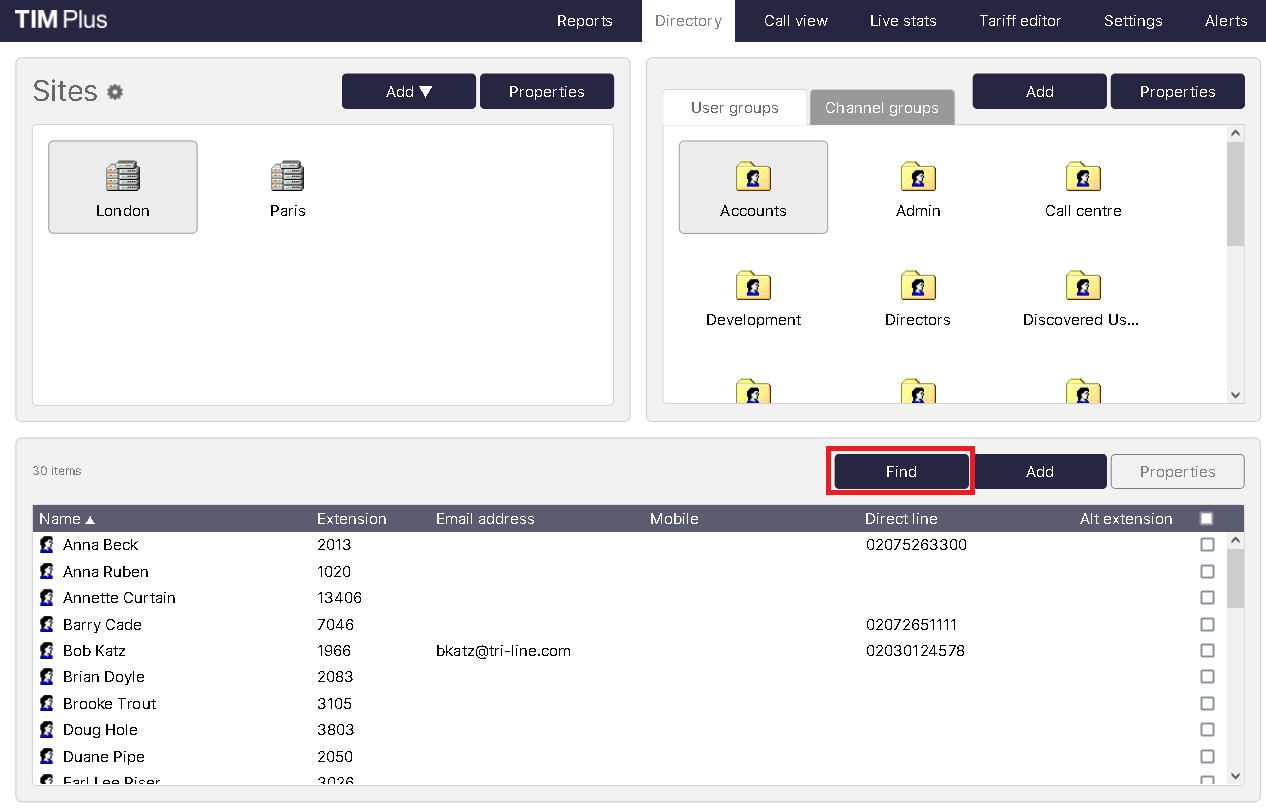The width and height of the screenshot is (1266, 810).
Task: Open the Tariff editor menu item
Action: 1020,21
